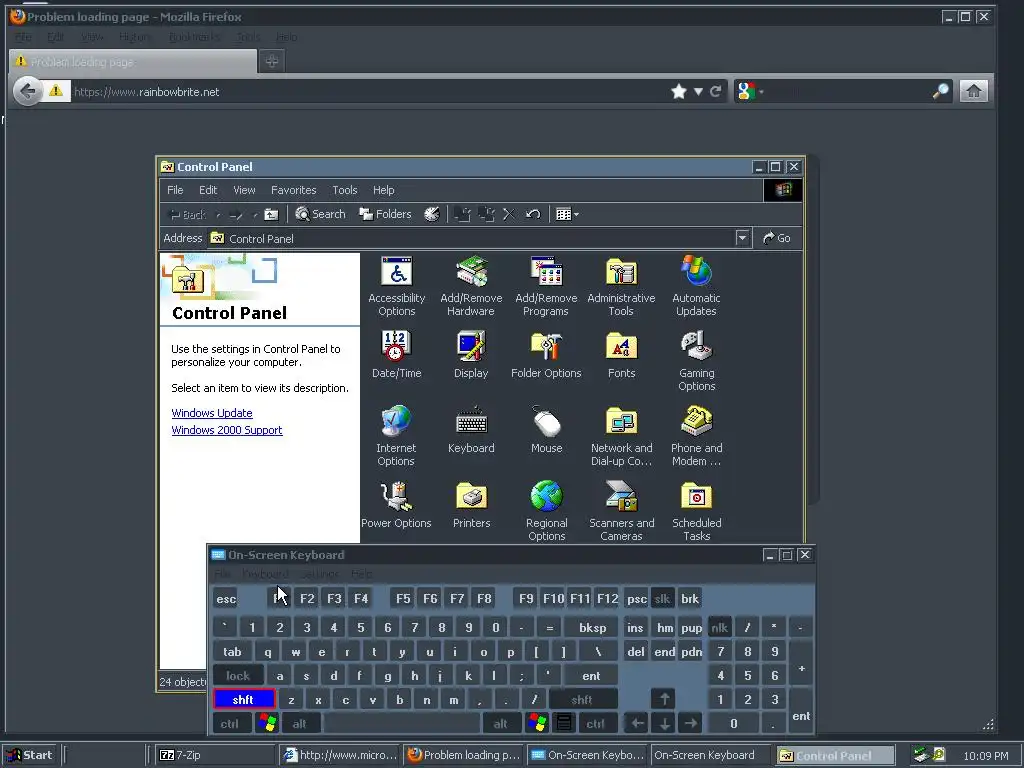Click the menu application key on On-Screen Keyboard
The width and height of the screenshot is (1024, 768).
(564, 723)
